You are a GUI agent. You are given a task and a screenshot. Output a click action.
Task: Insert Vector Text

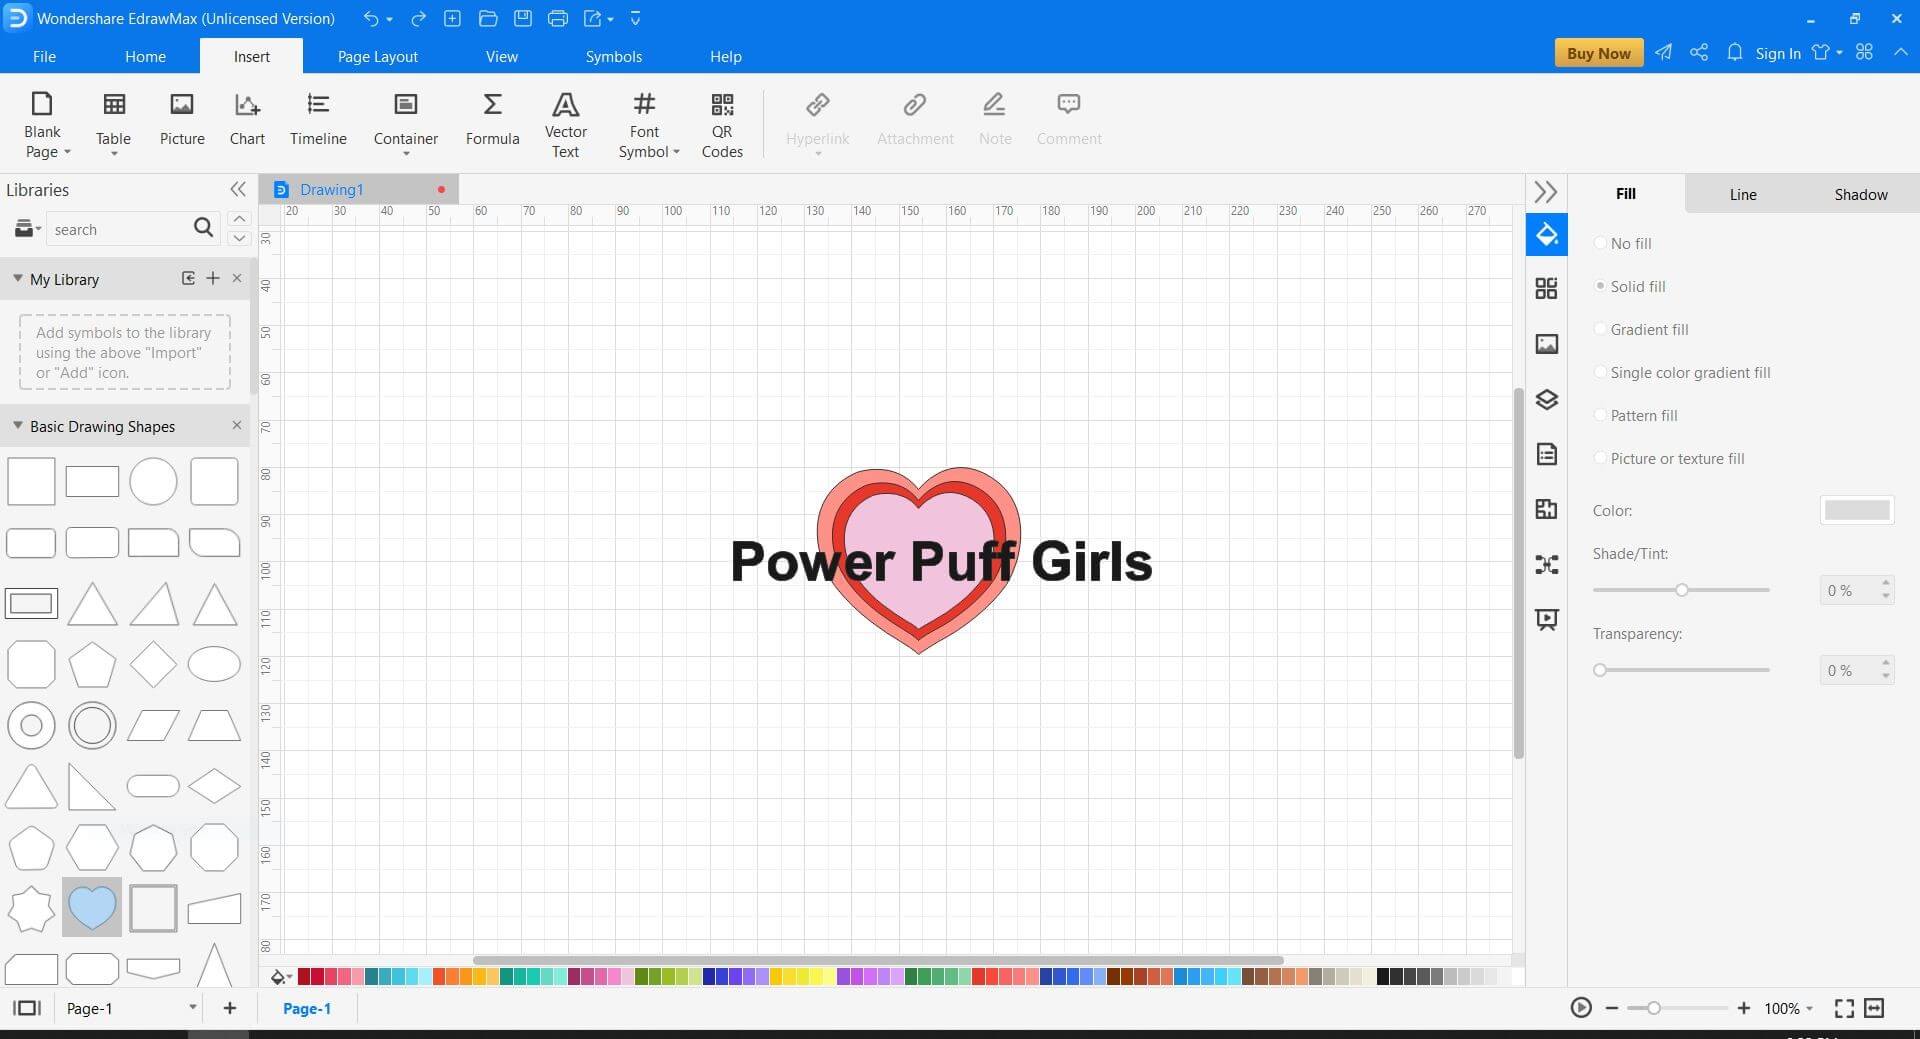(565, 124)
